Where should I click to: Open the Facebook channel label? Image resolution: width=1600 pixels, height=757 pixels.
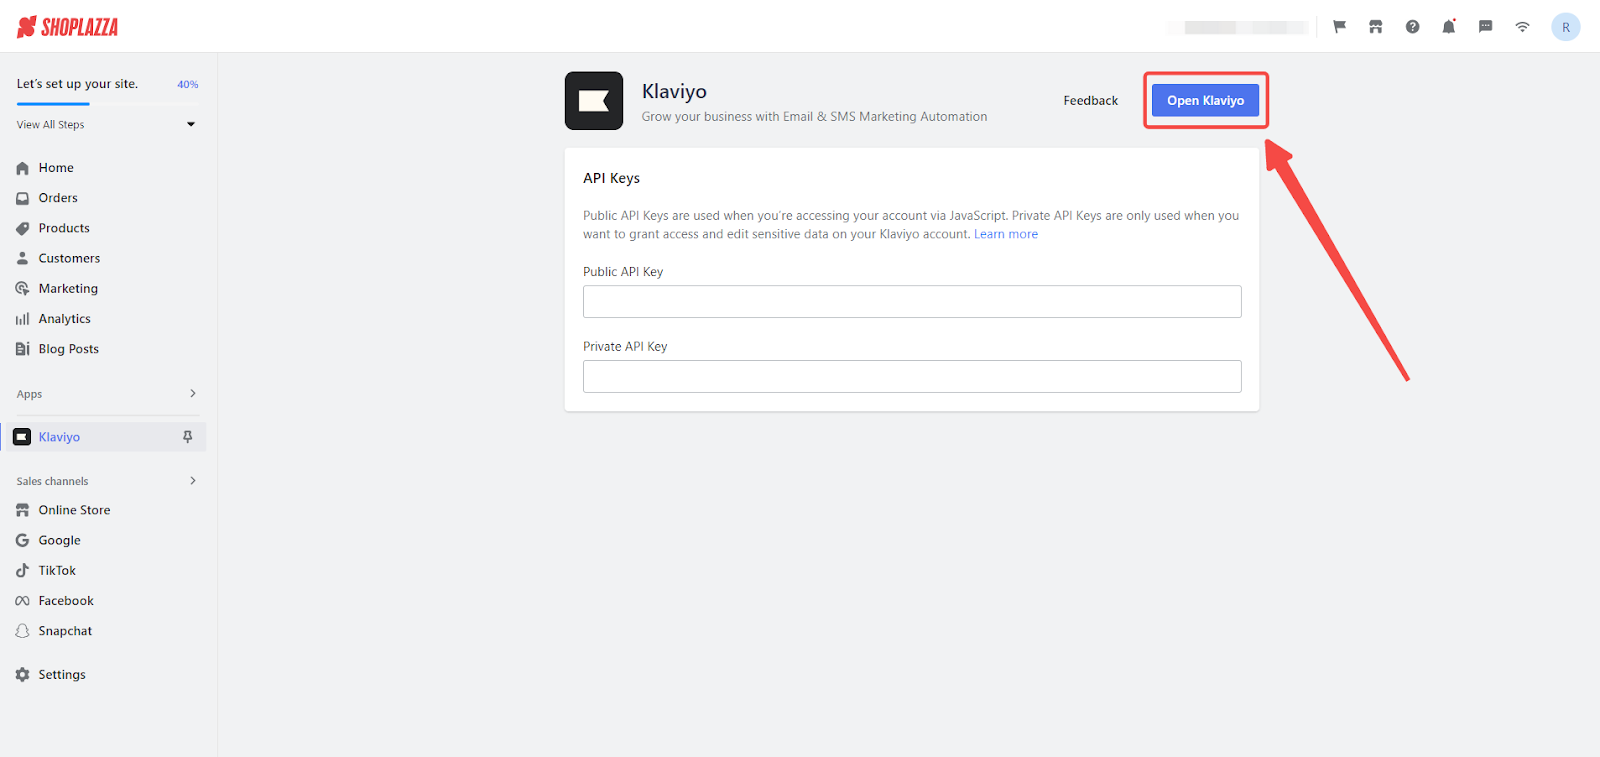[x=66, y=601]
